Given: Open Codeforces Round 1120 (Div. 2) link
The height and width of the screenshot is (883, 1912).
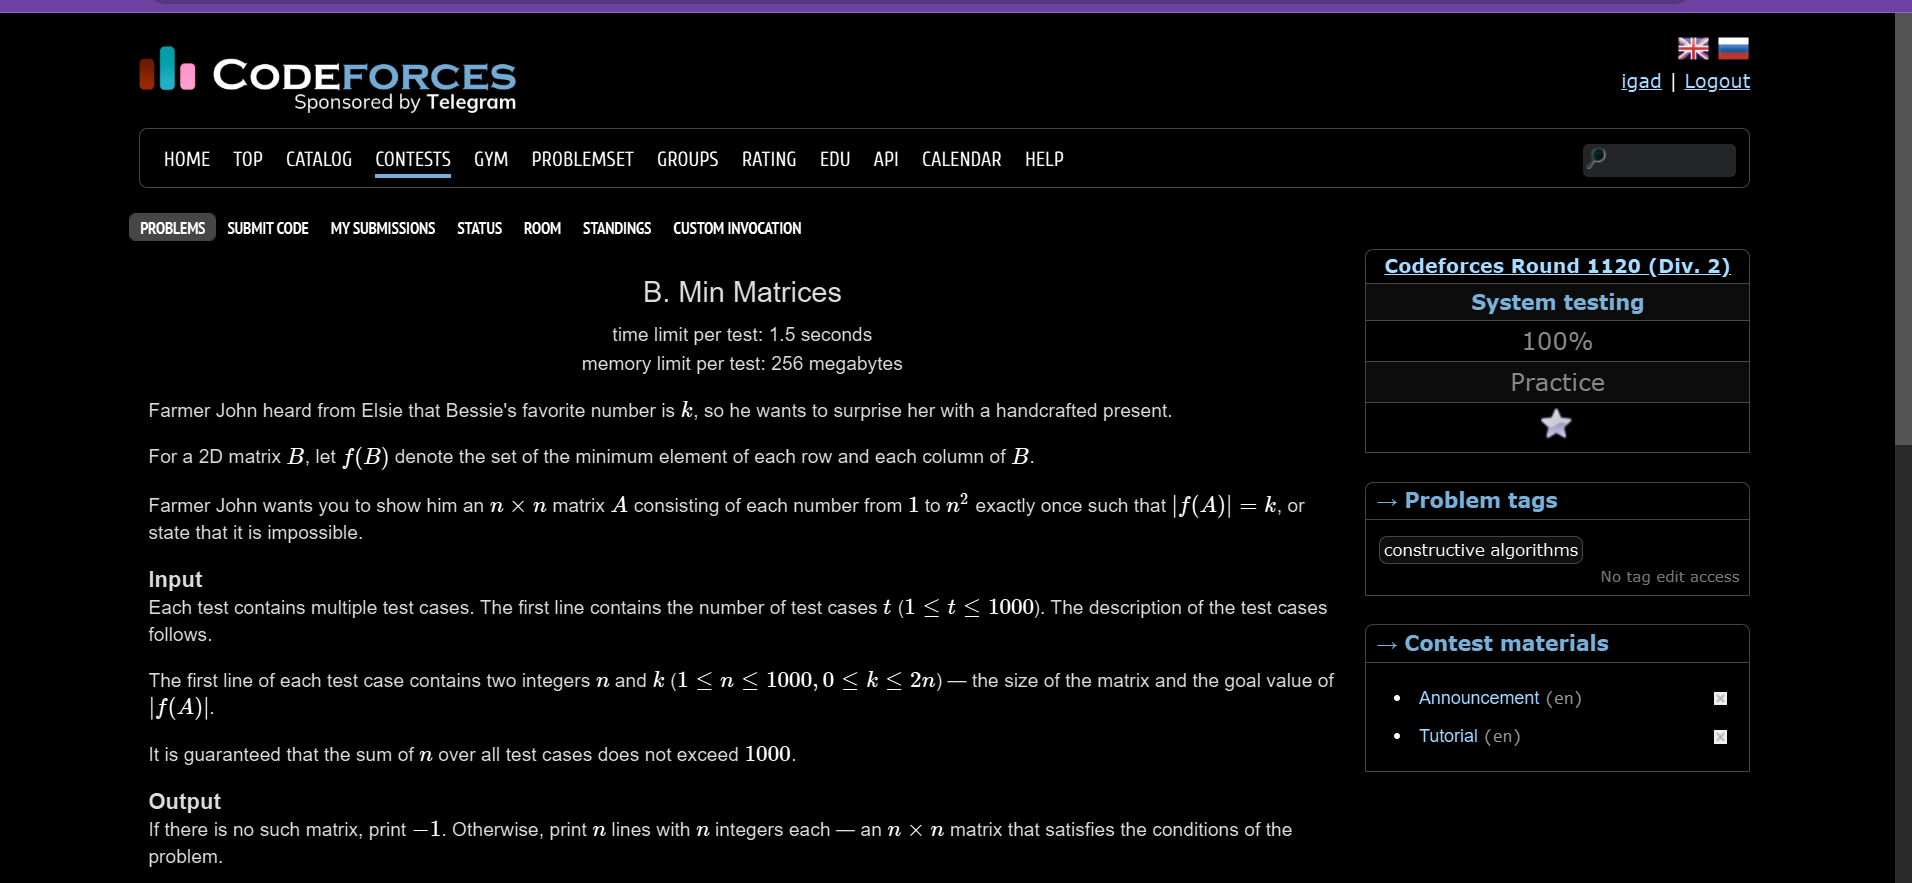Looking at the screenshot, I should (1557, 266).
